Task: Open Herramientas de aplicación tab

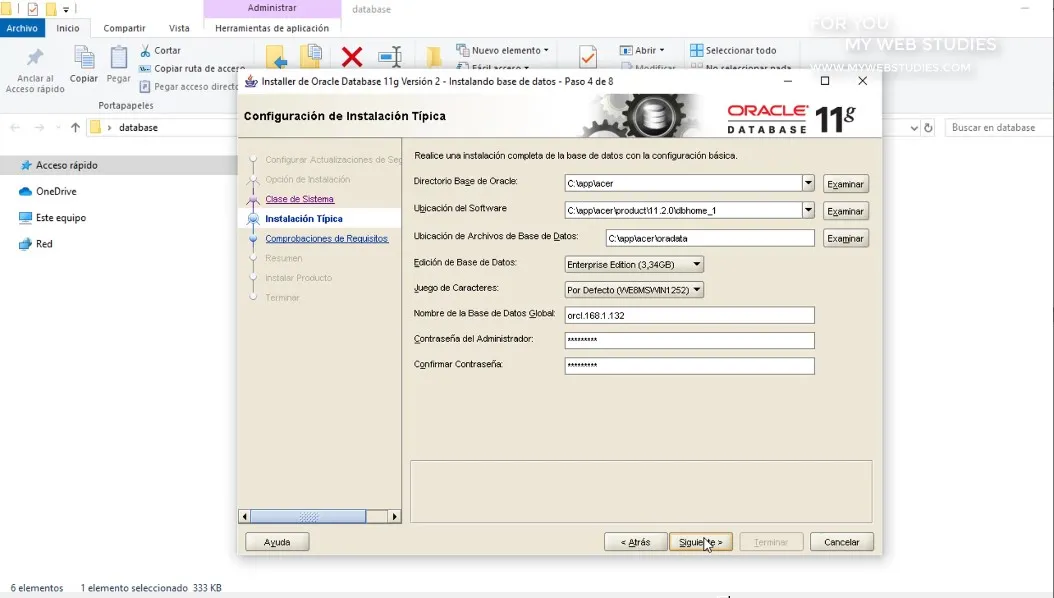Action: click(x=272, y=28)
